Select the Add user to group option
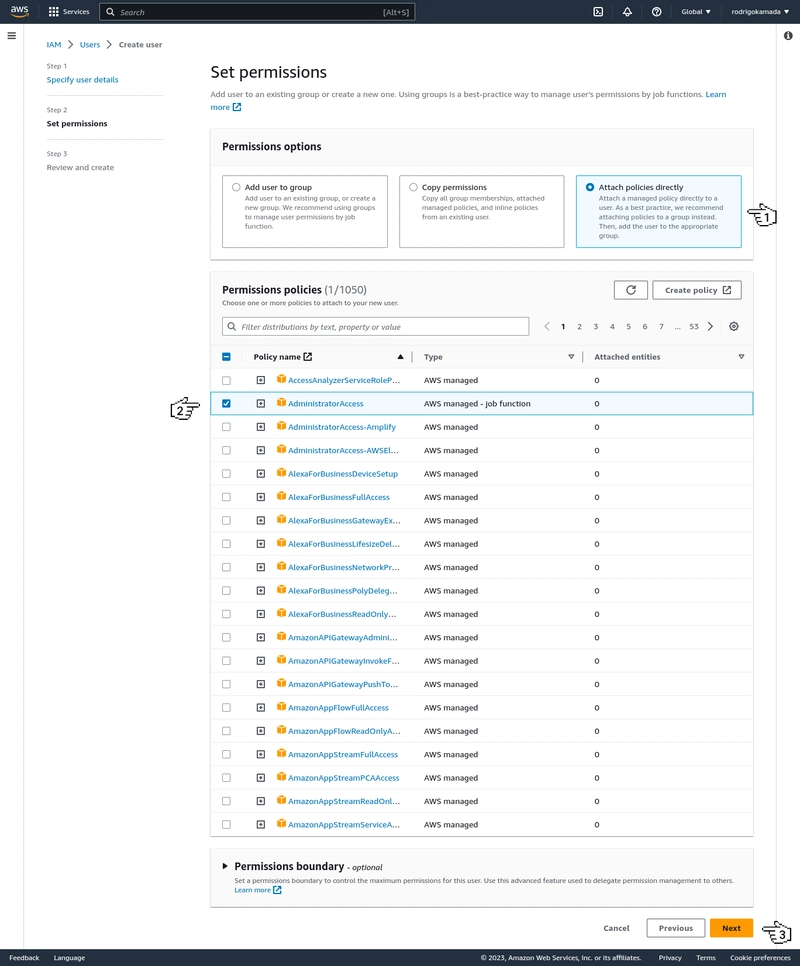The width and height of the screenshot is (800, 966). pyautogui.click(x=236, y=186)
